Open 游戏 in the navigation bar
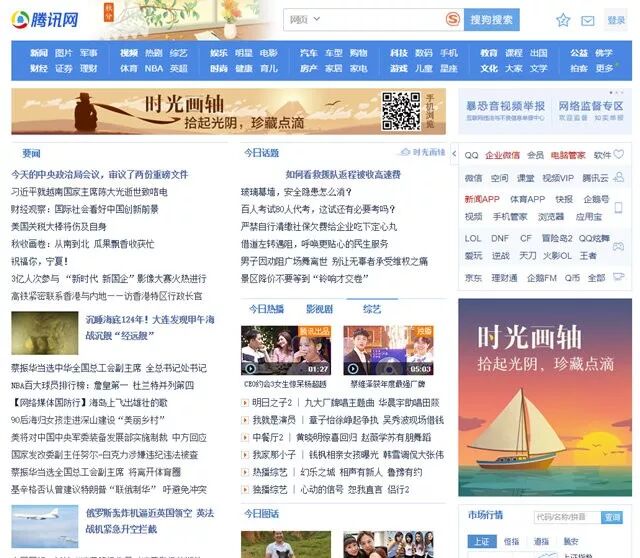This screenshot has height=558, width=640. 399,69
